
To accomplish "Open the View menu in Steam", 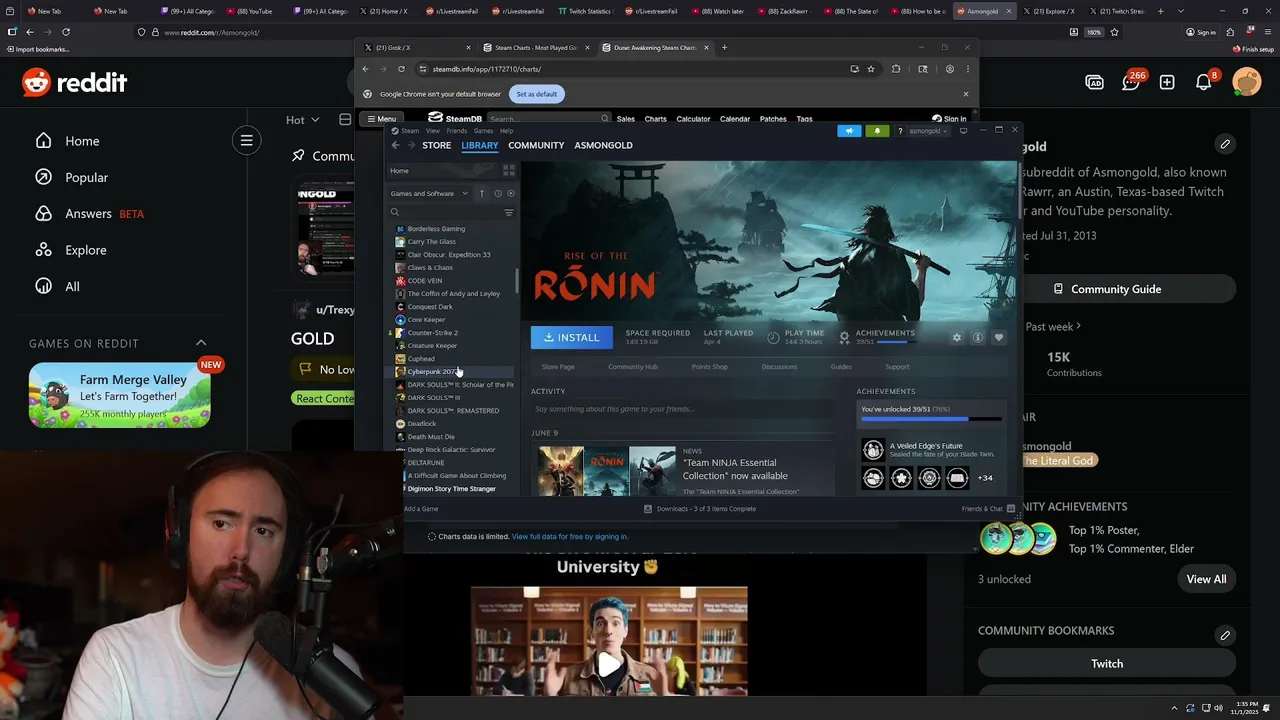I will point(433,131).
